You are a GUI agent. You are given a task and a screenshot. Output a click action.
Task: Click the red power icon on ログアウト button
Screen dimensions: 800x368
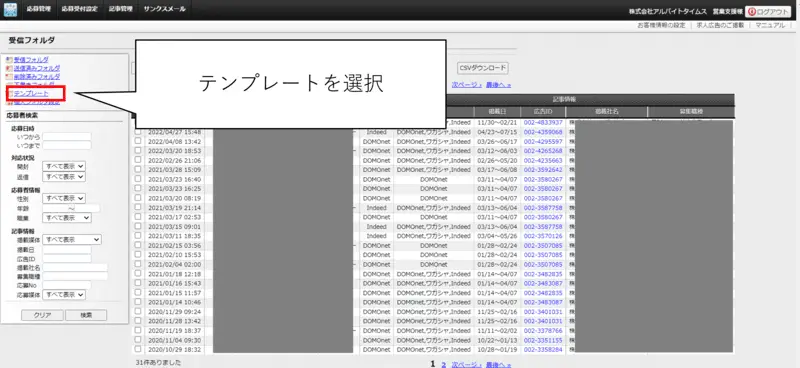click(752, 12)
